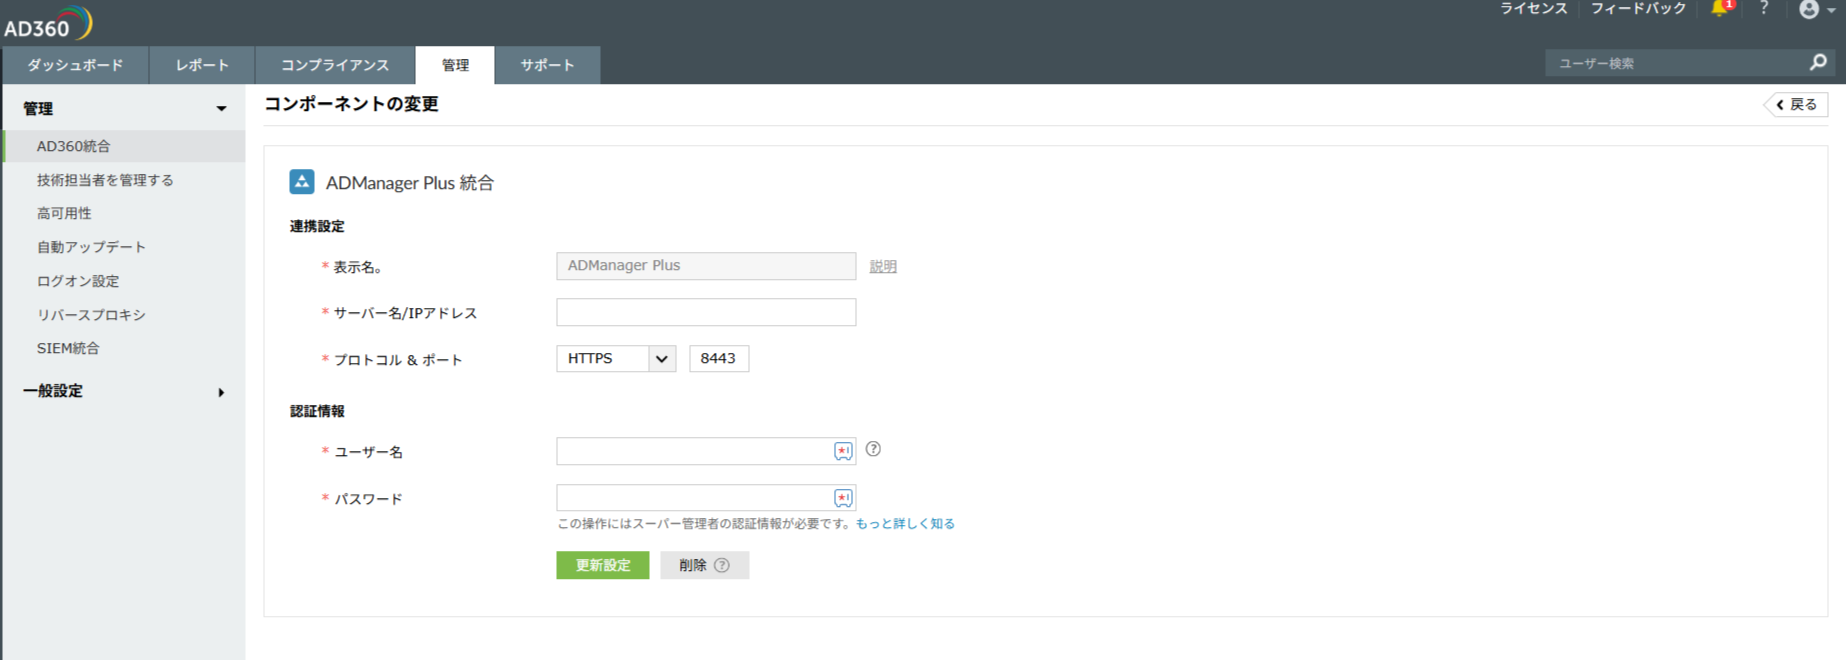This screenshot has height=660, width=1846.
Task: Open the notifications bell icon
Action: [x=1720, y=9]
